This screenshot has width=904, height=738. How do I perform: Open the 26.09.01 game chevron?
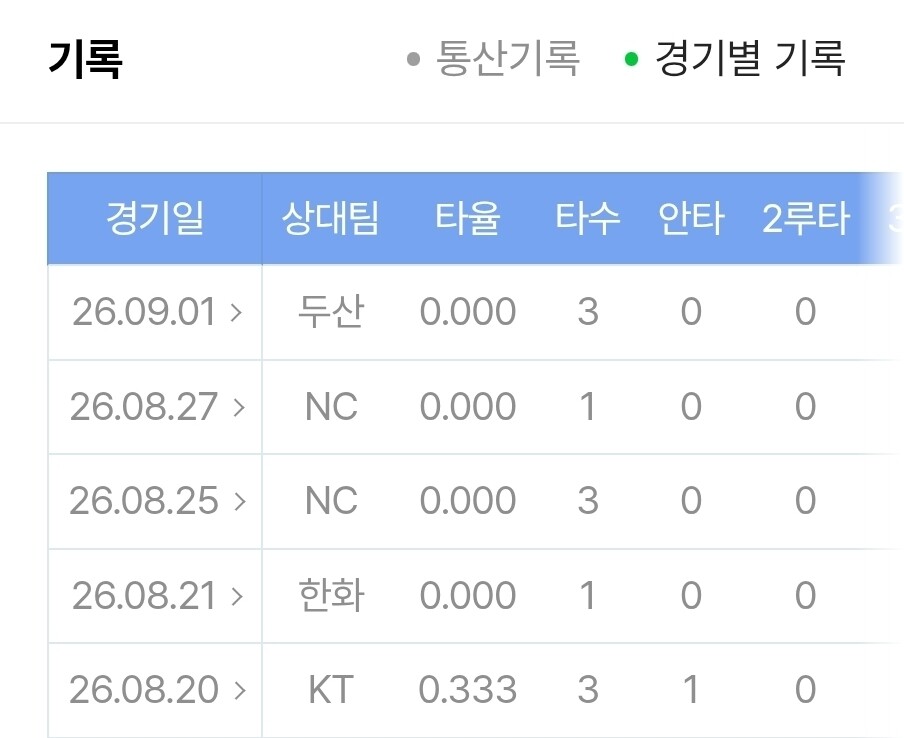(236, 312)
